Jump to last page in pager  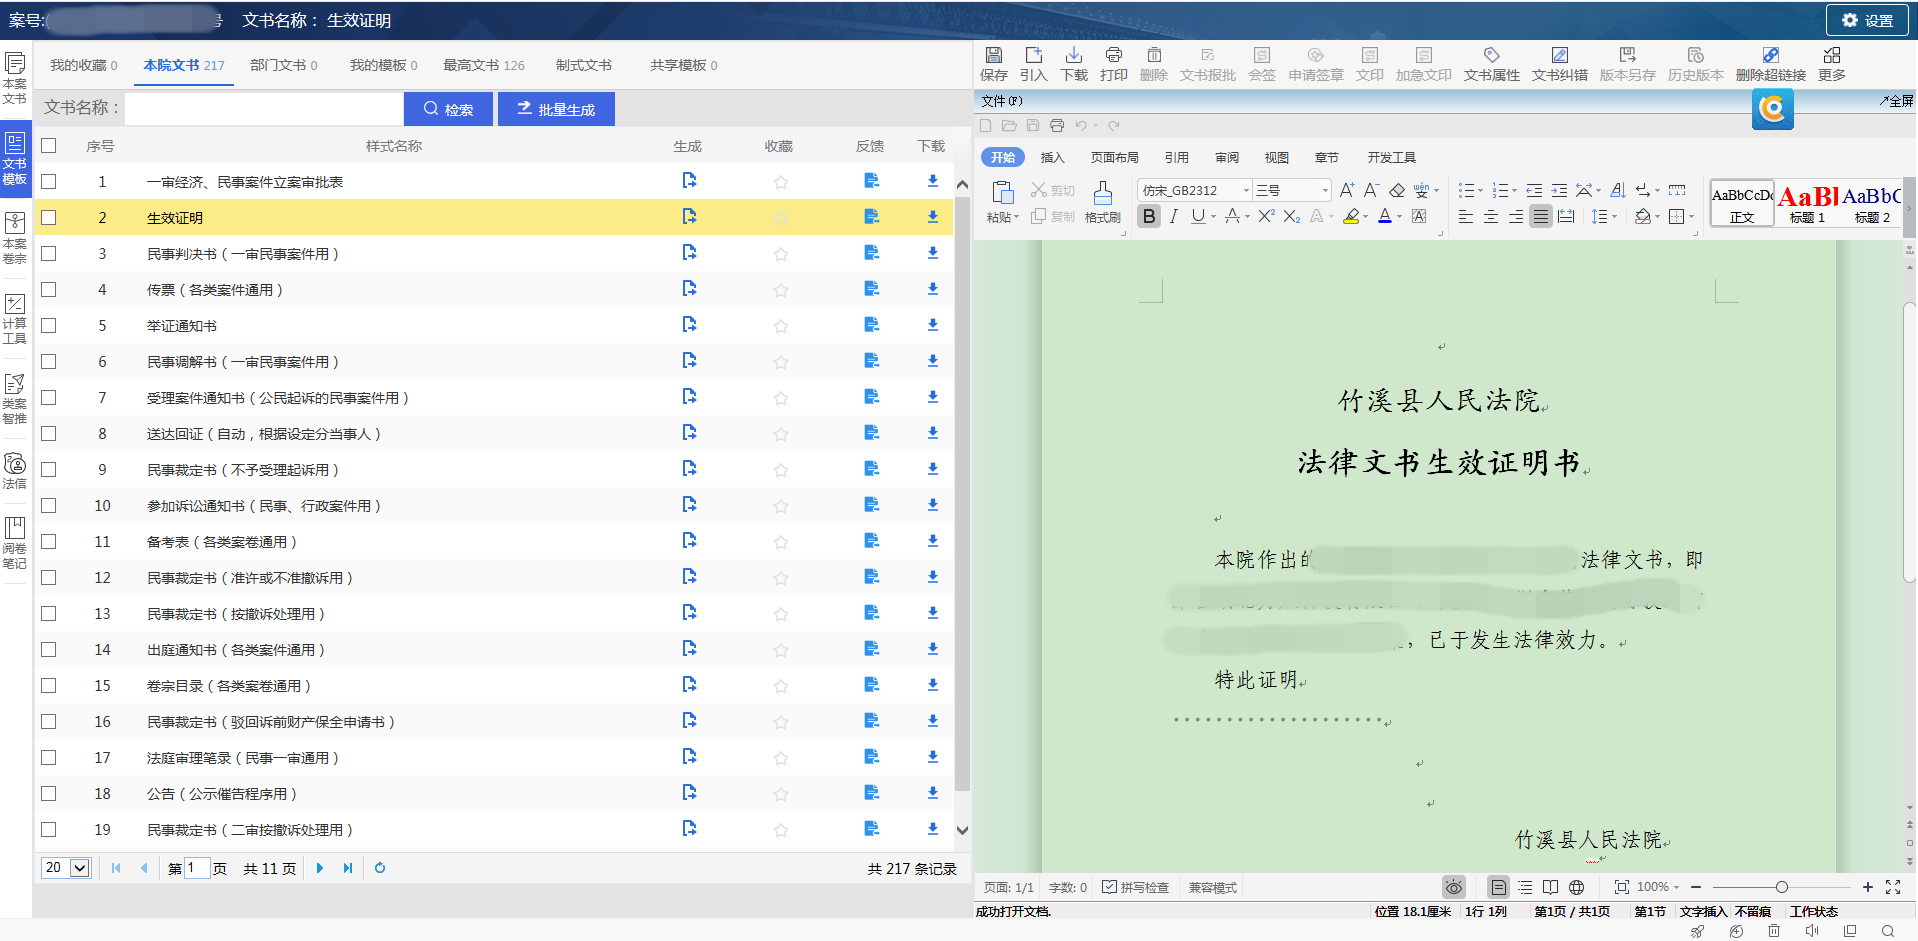coord(347,868)
